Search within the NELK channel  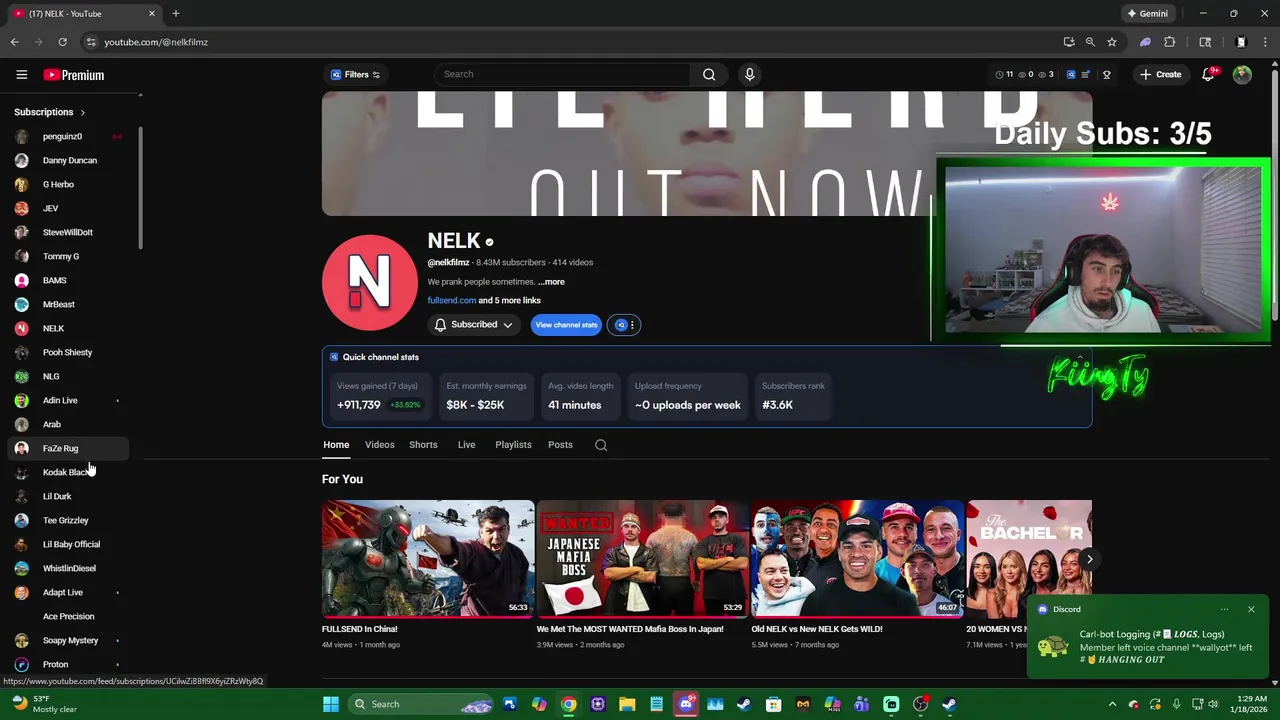click(601, 445)
